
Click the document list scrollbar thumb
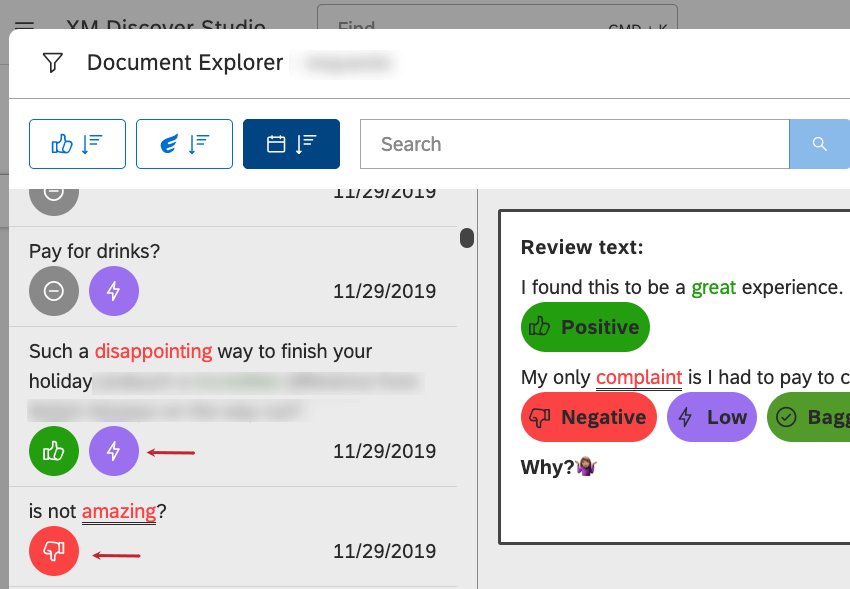pos(467,237)
